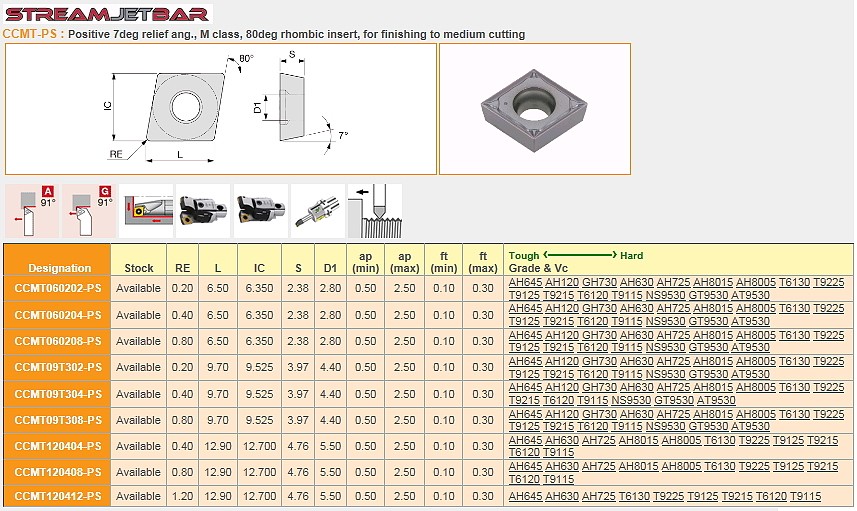
Task: Click the 12.700 IC value for CCMT120404-PS
Action: click(x=260, y=446)
